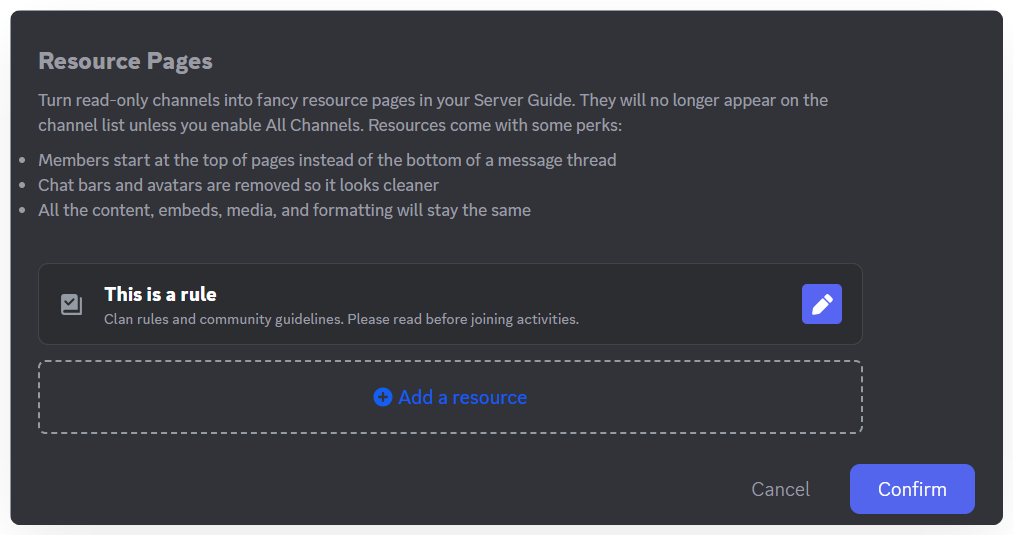
Task: Click the rules channel icon beside "This is a rule"
Action: point(71,304)
